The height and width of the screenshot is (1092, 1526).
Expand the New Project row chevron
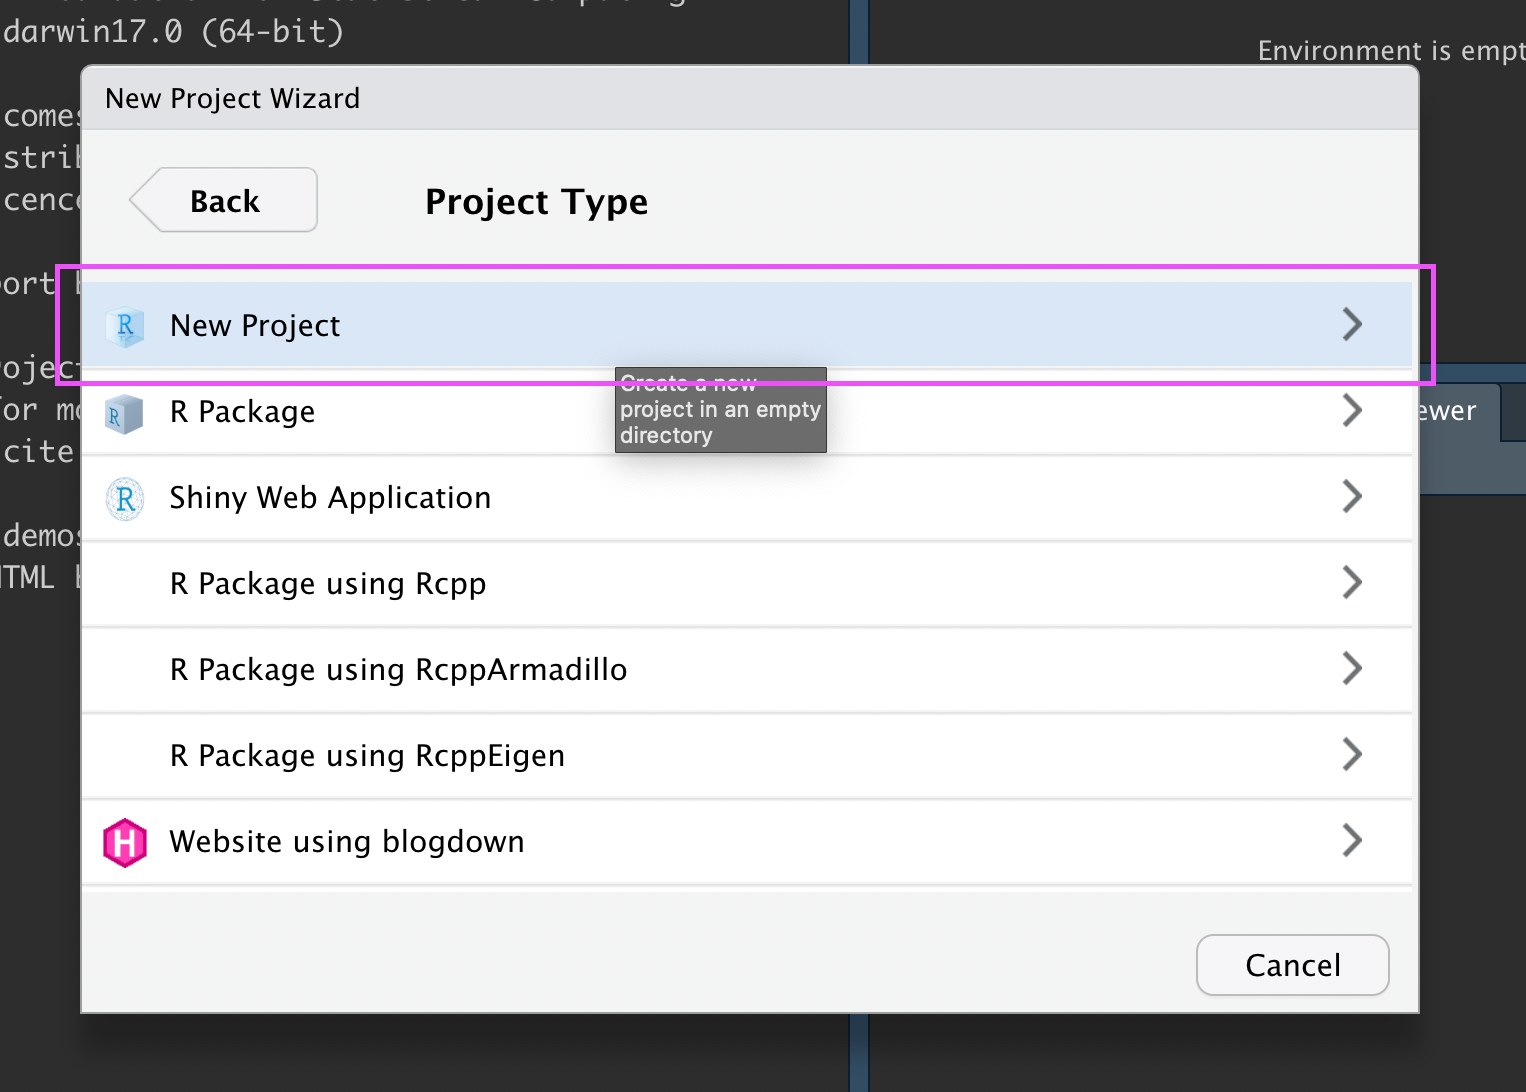[1352, 324]
